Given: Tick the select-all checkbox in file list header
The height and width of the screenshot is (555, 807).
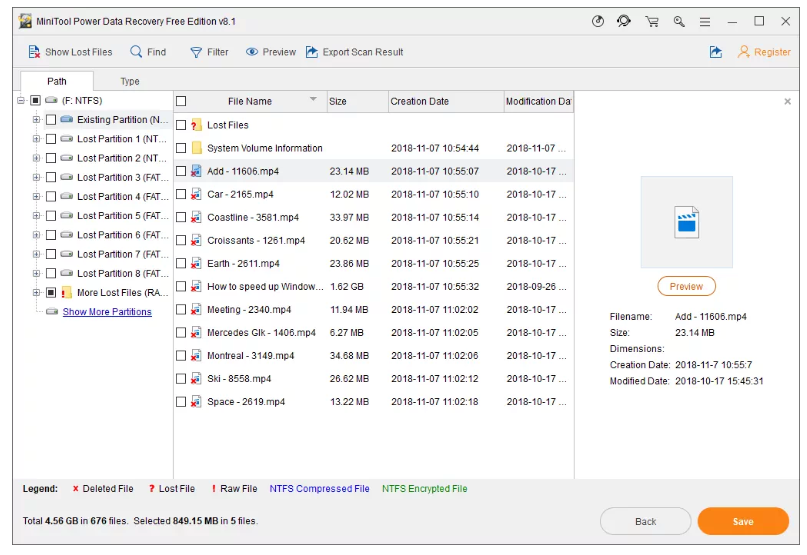Looking at the screenshot, I should (x=181, y=101).
